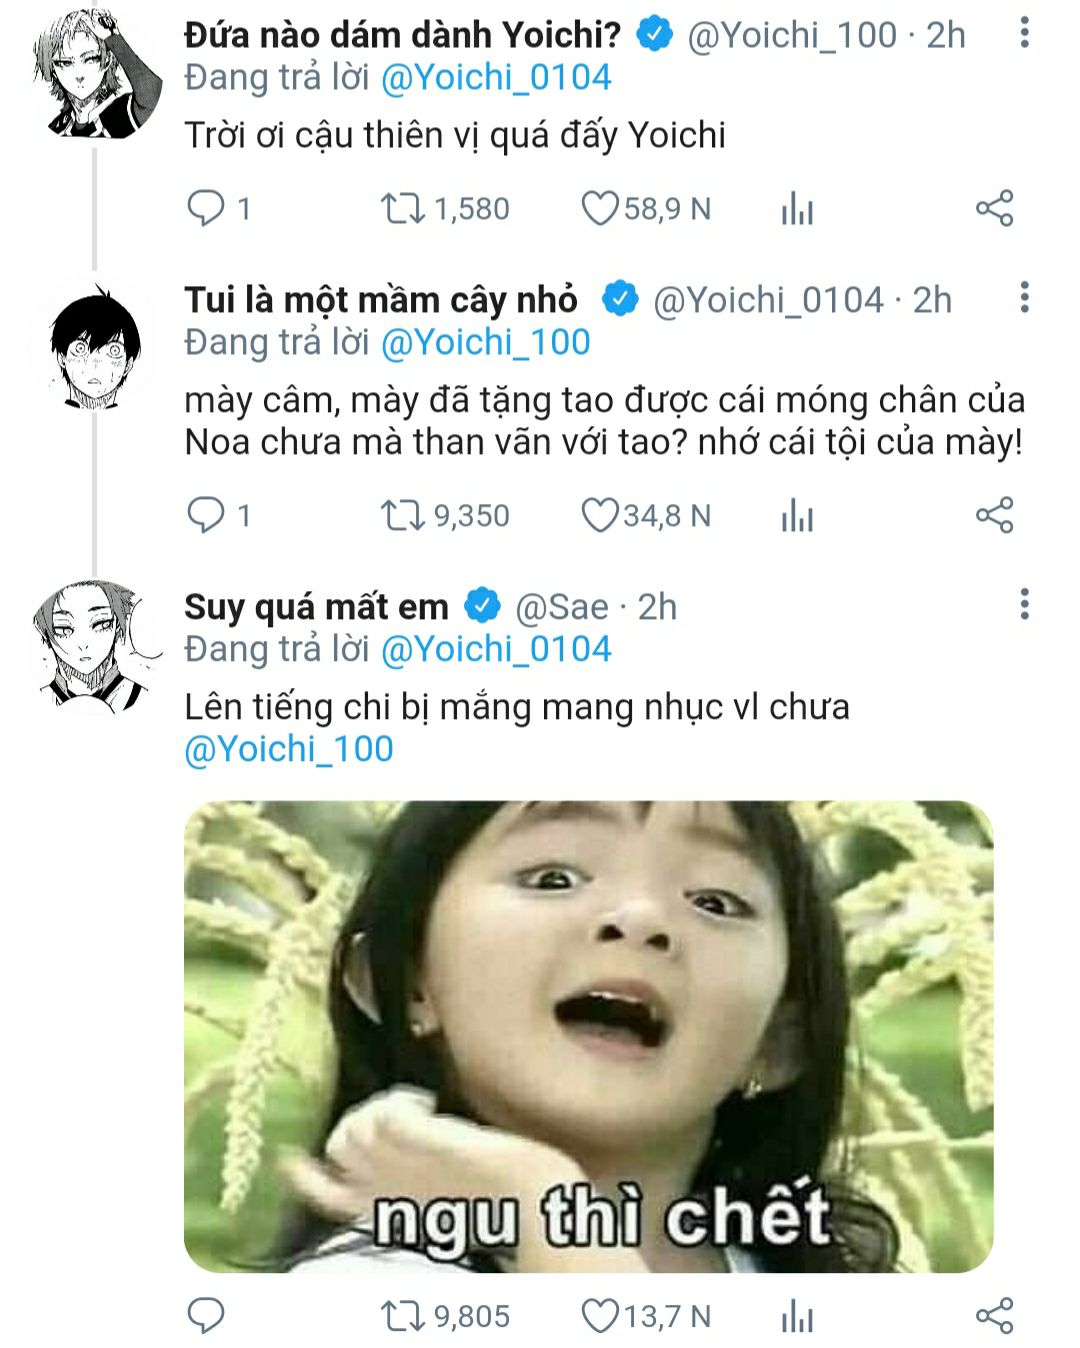This screenshot has width=1080, height=1348.
Task: Open more options for @Yoichi_0104 tweet
Action: tap(1024, 298)
